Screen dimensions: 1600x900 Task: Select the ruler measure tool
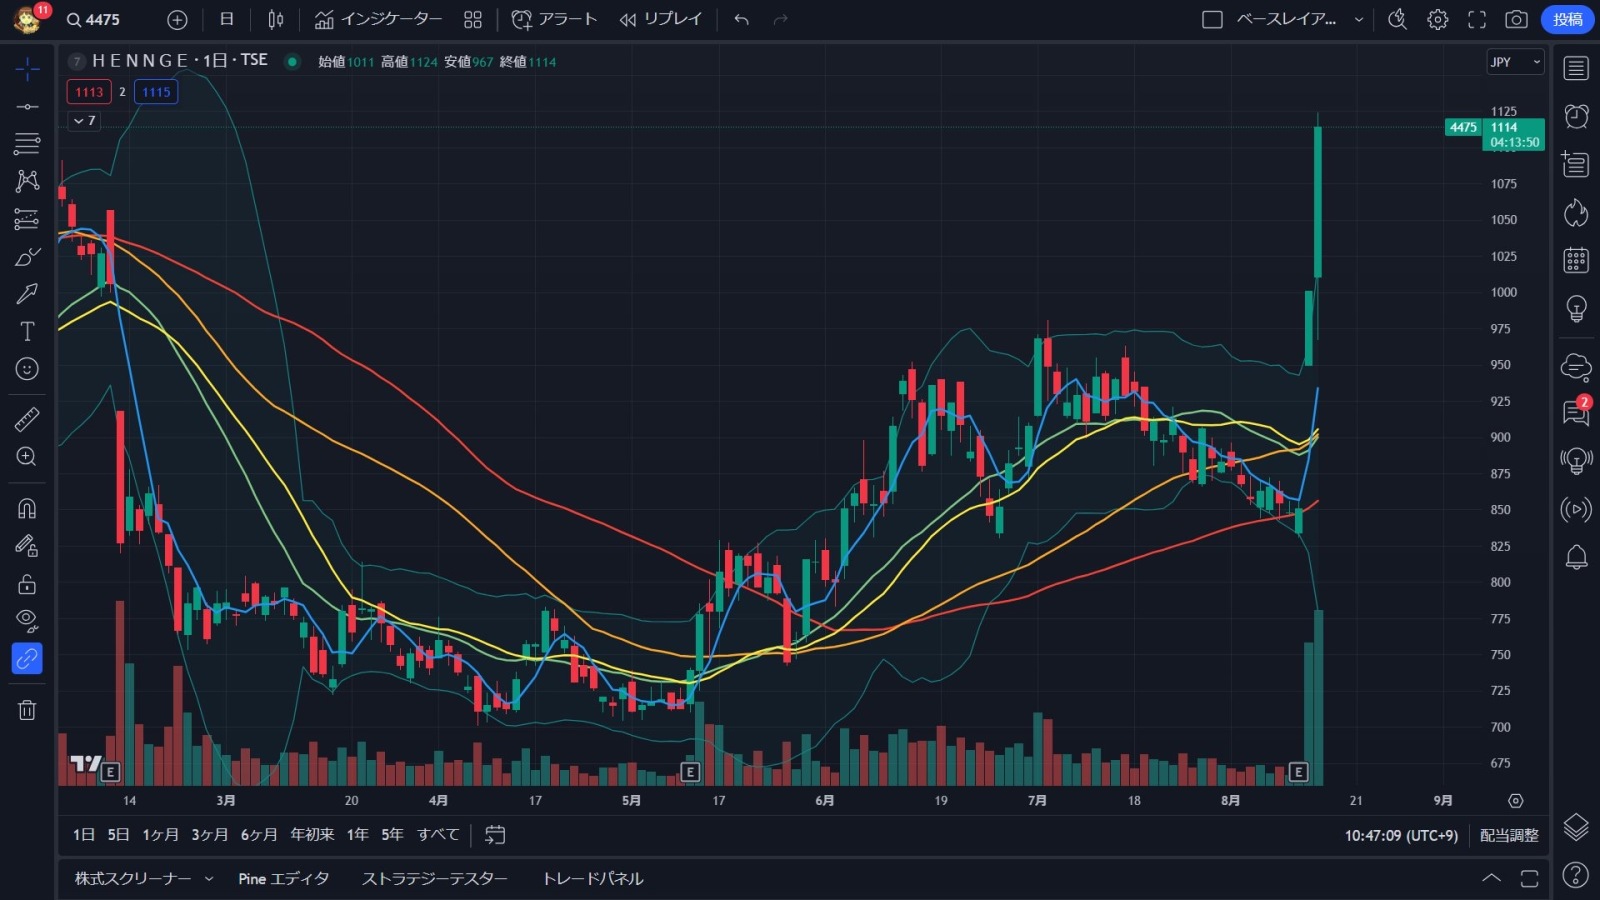pyautogui.click(x=27, y=419)
